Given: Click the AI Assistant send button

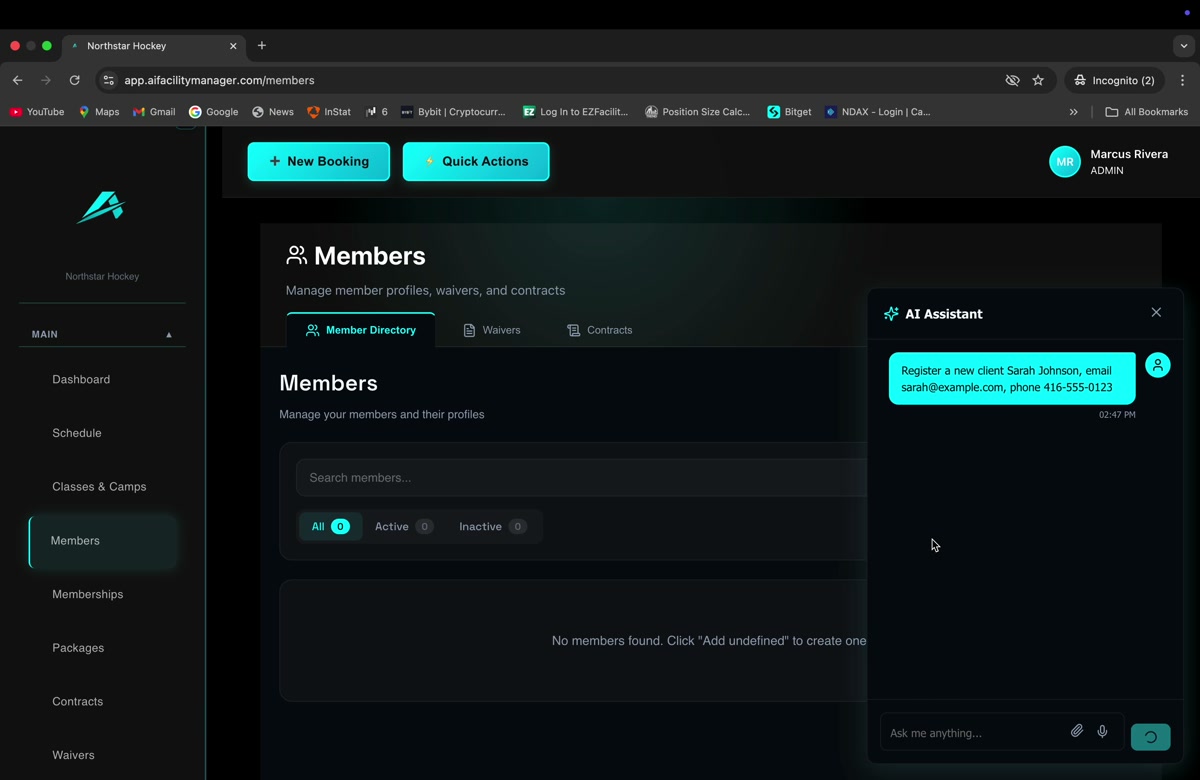Looking at the screenshot, I should (1150, 737).
